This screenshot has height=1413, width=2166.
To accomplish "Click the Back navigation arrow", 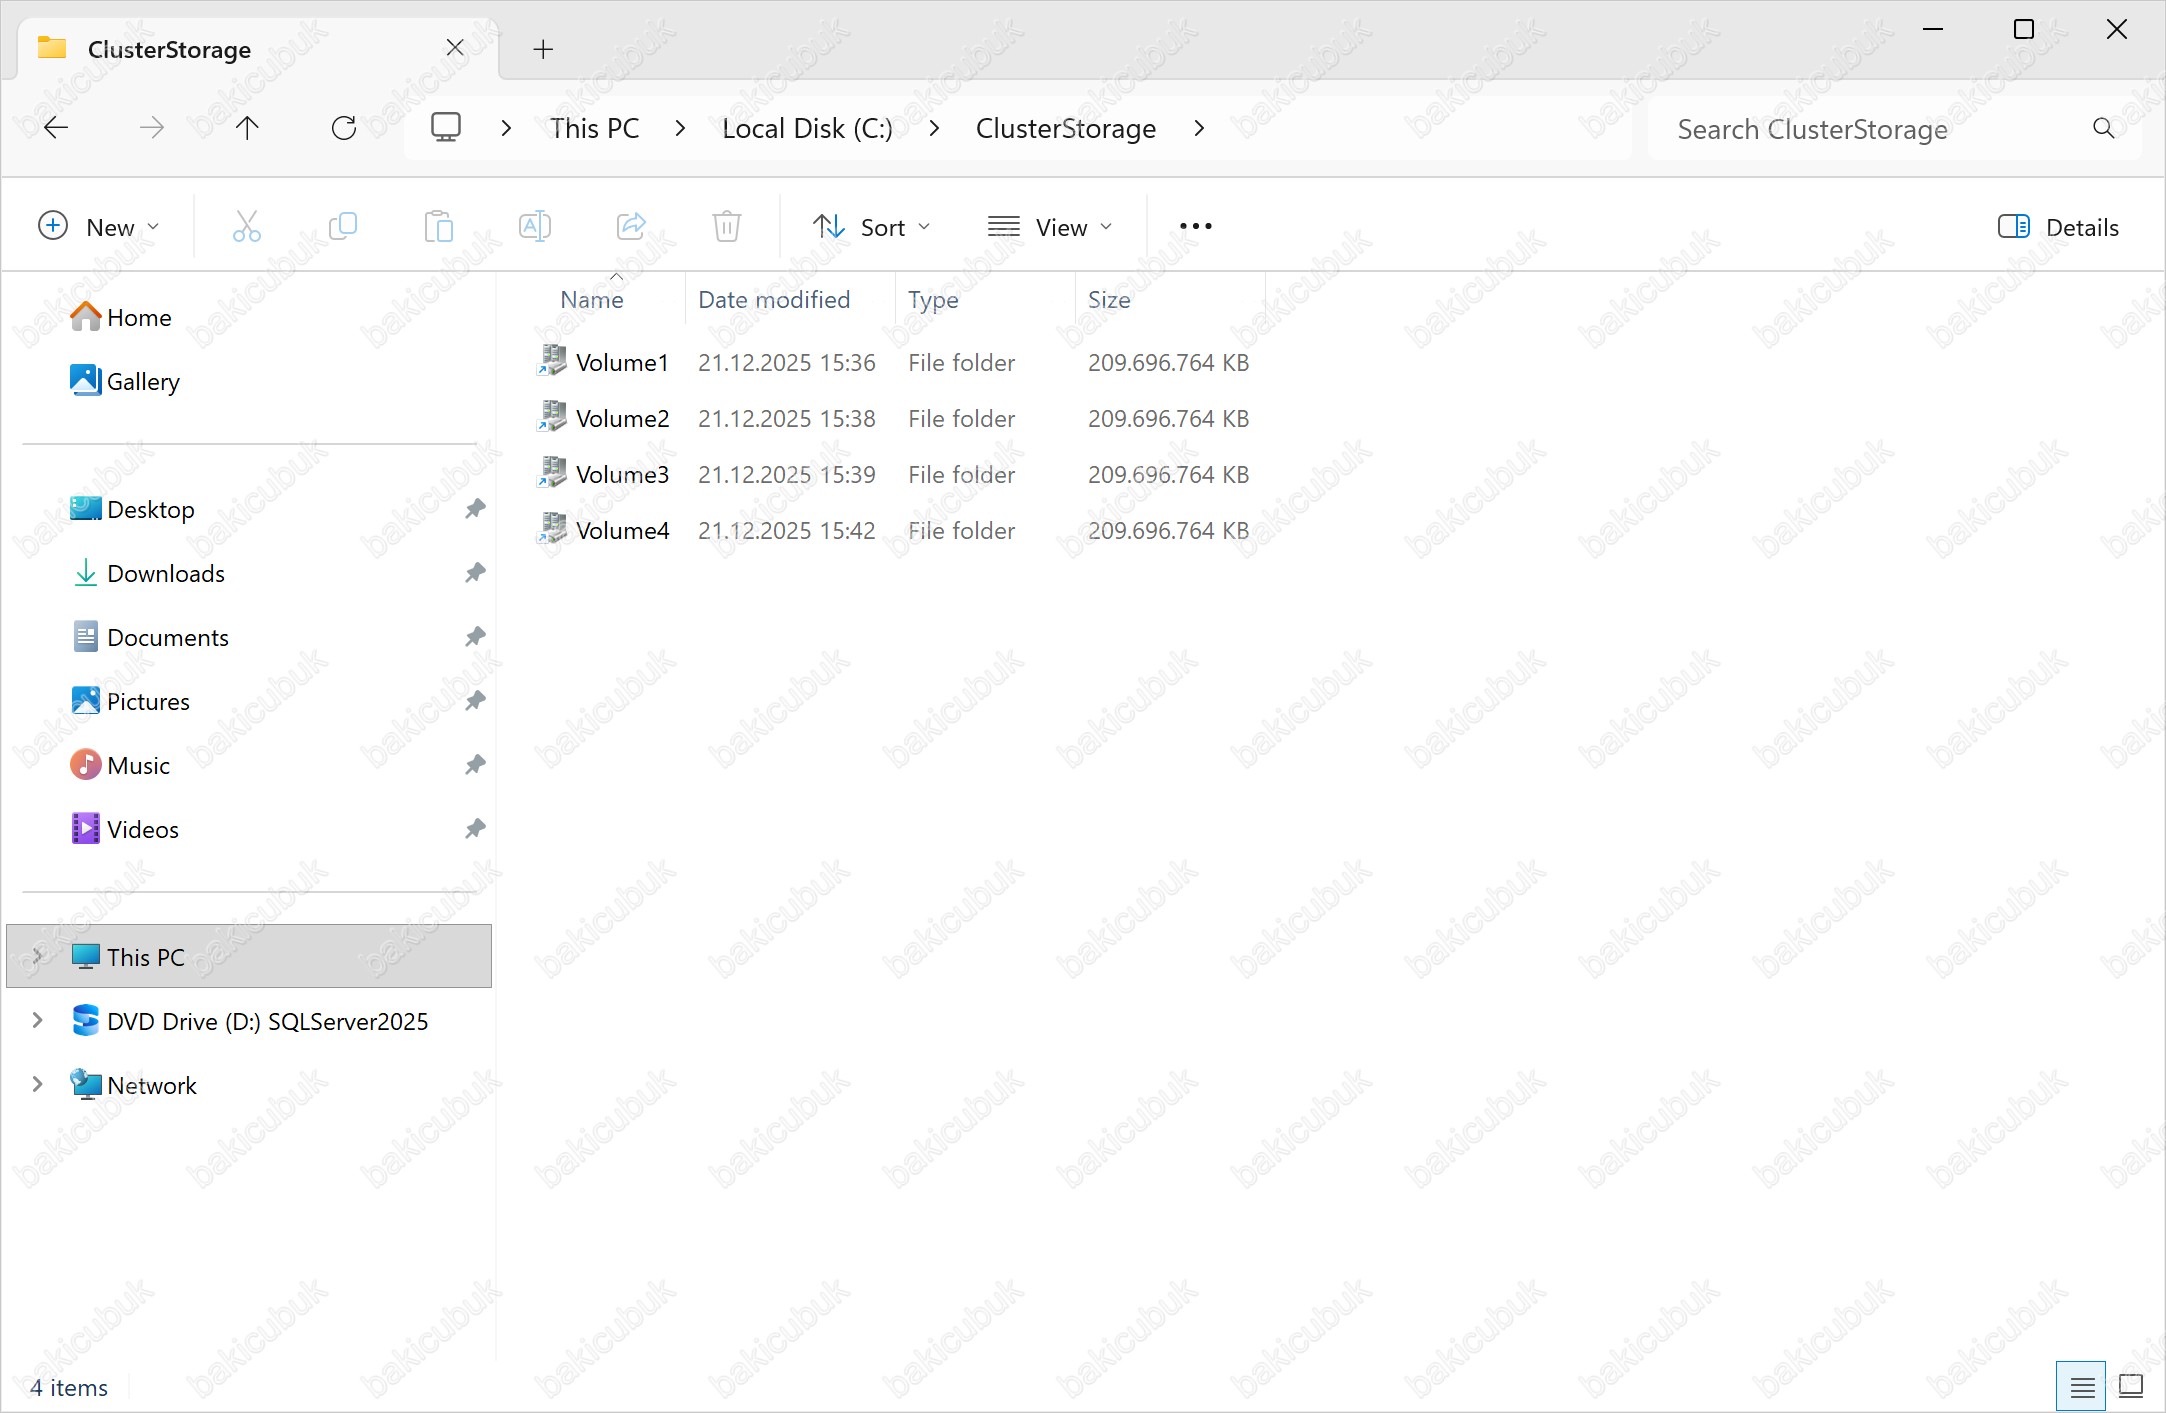I will click(x=57, y=128).
